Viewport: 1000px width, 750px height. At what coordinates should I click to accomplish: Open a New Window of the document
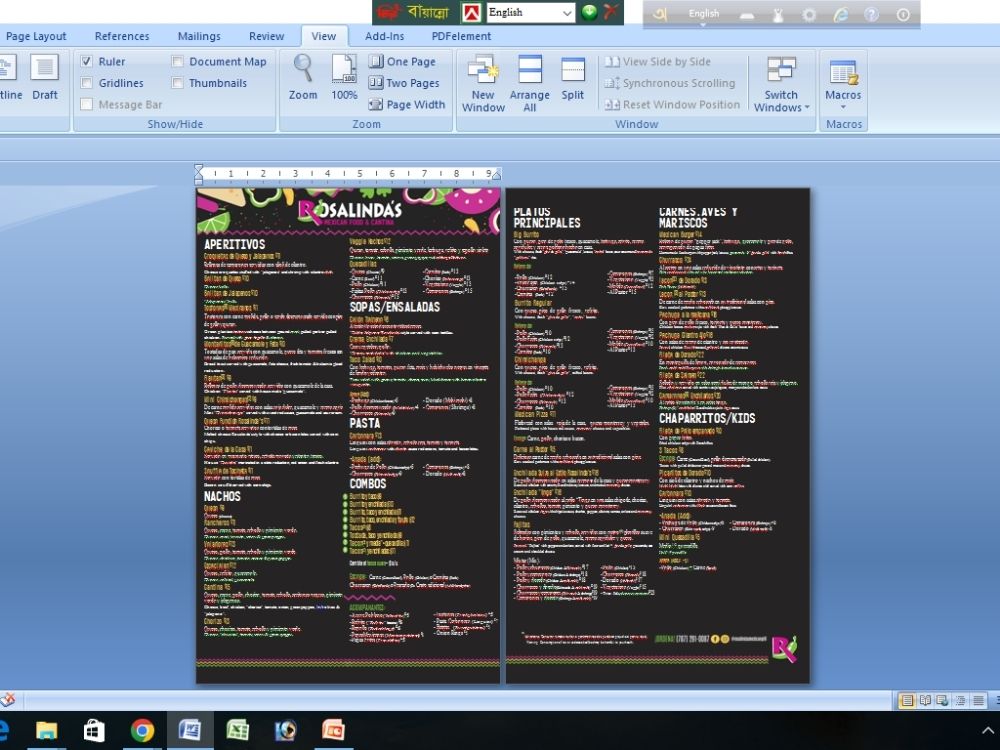coord(483,83)
